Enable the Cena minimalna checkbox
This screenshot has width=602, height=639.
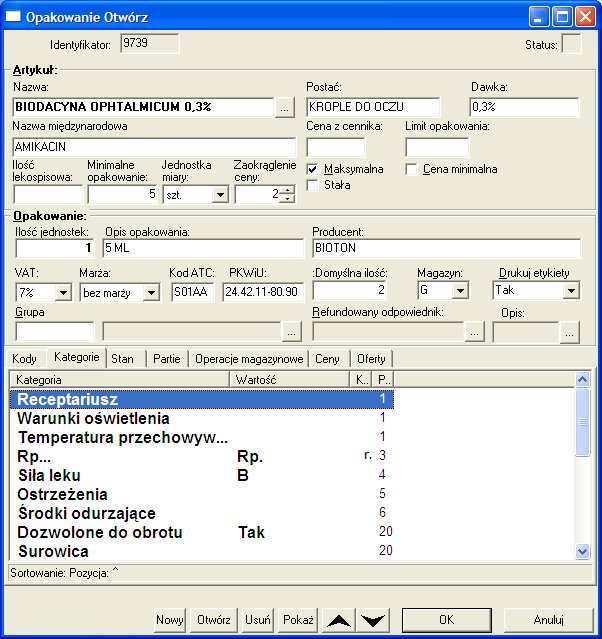coord(411,169)
